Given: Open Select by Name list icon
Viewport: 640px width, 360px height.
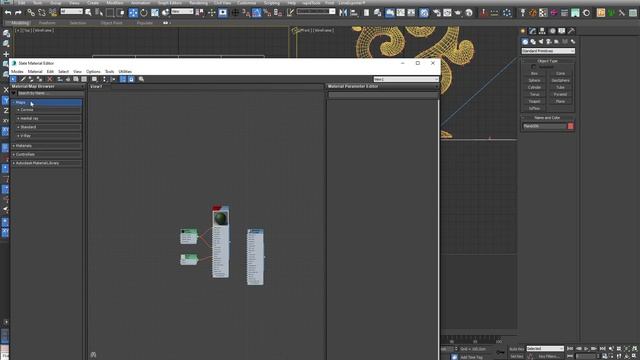Looking at the screenshot, I should click(99, 13).
